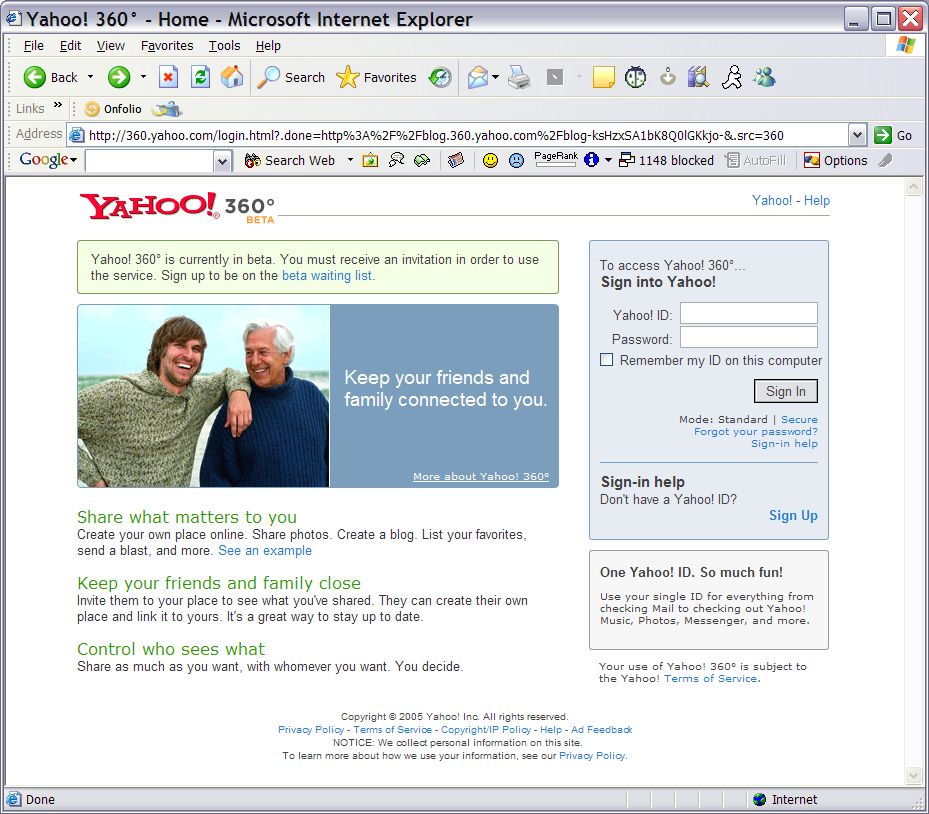Screen dimensions: 929x814
Task: Click the Refresh page icon
Action: (200, 77)
